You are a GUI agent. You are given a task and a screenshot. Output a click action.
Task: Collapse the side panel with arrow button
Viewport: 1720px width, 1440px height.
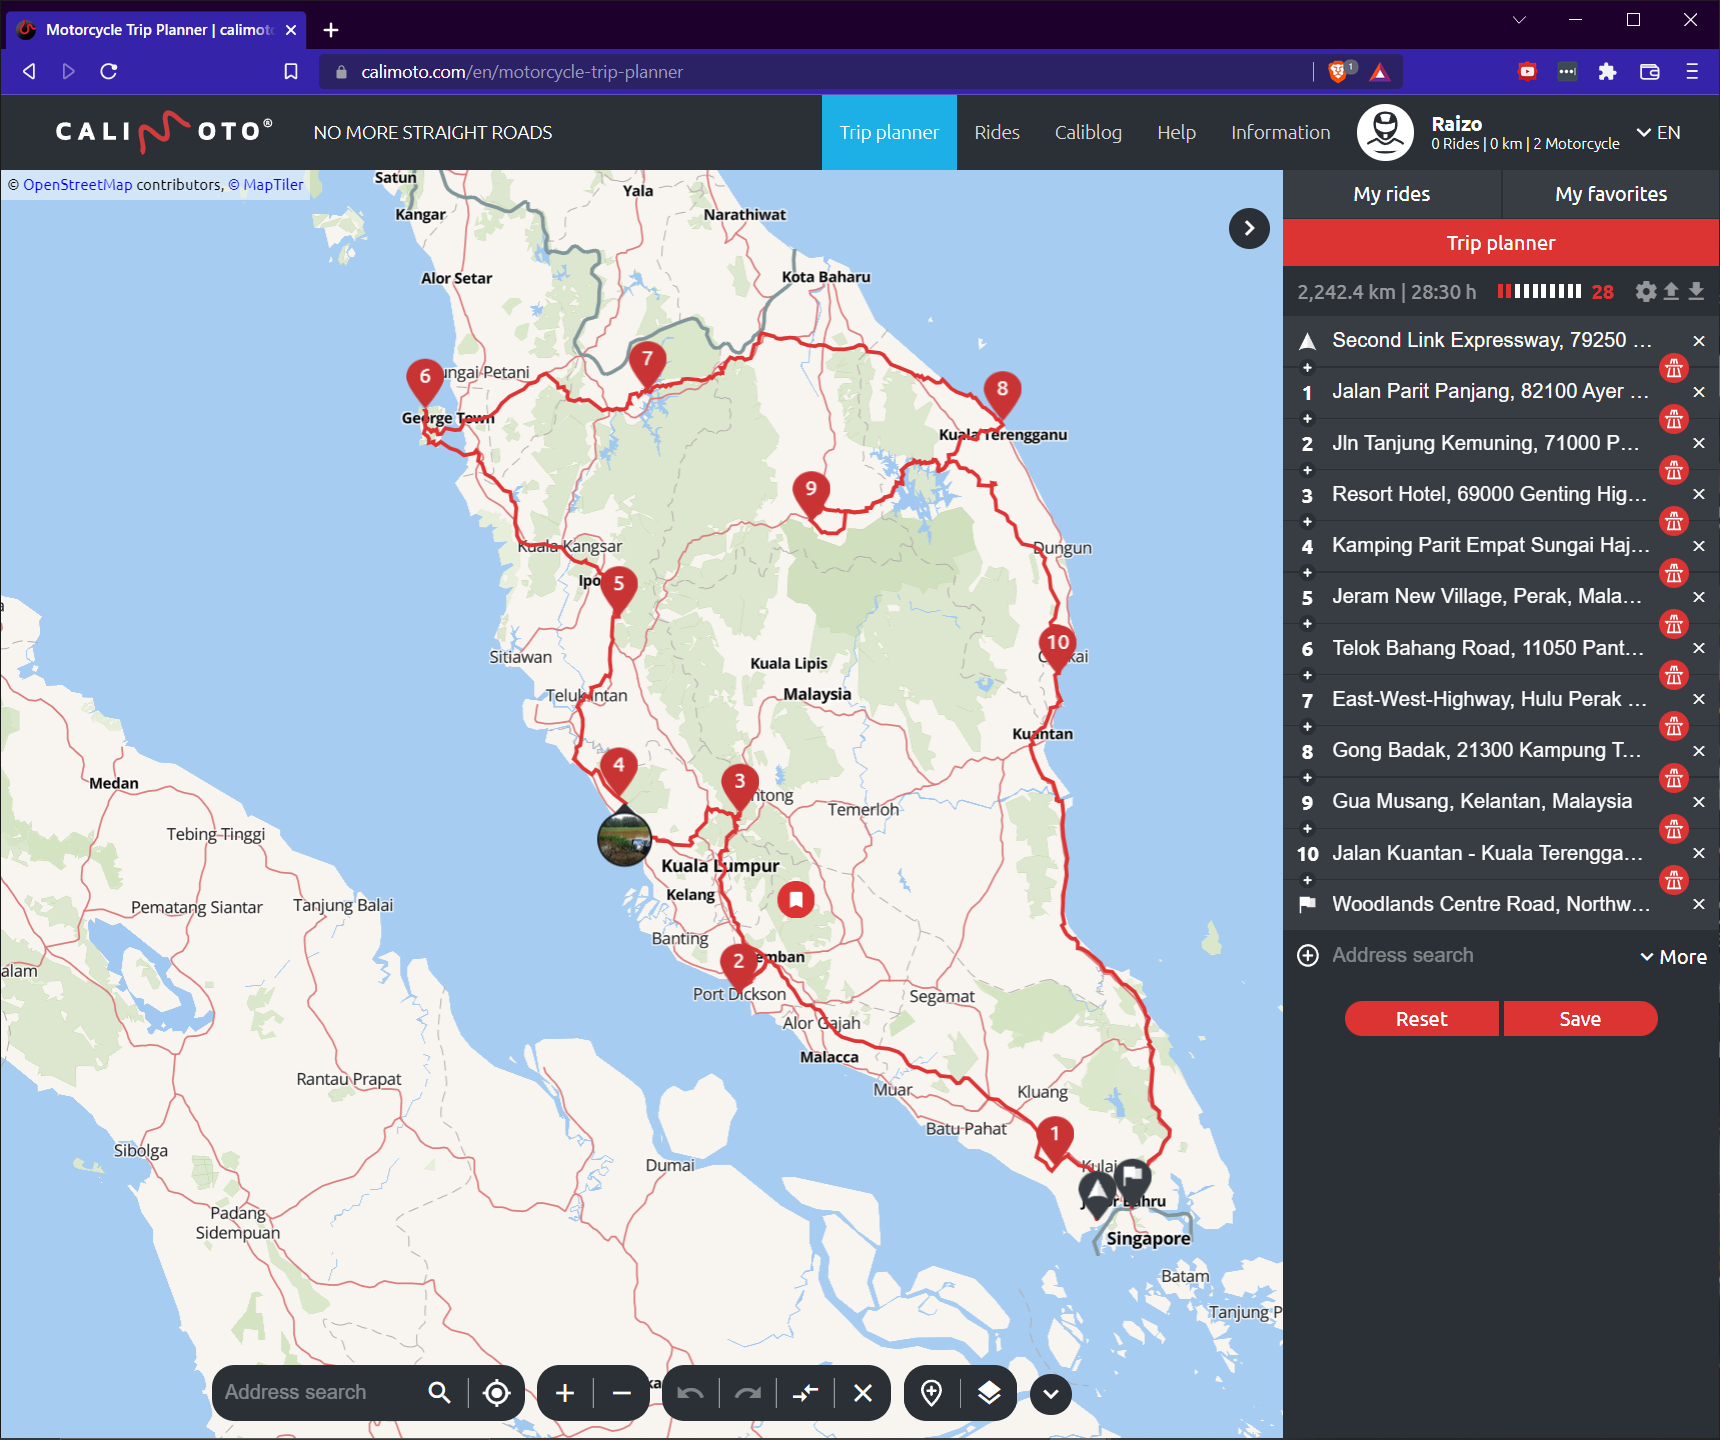click(x=1249, y=228)
